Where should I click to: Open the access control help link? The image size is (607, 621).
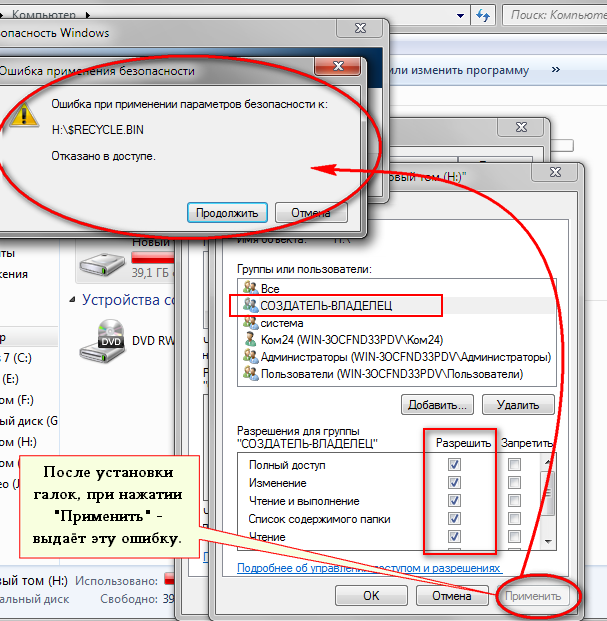(369, 568)
